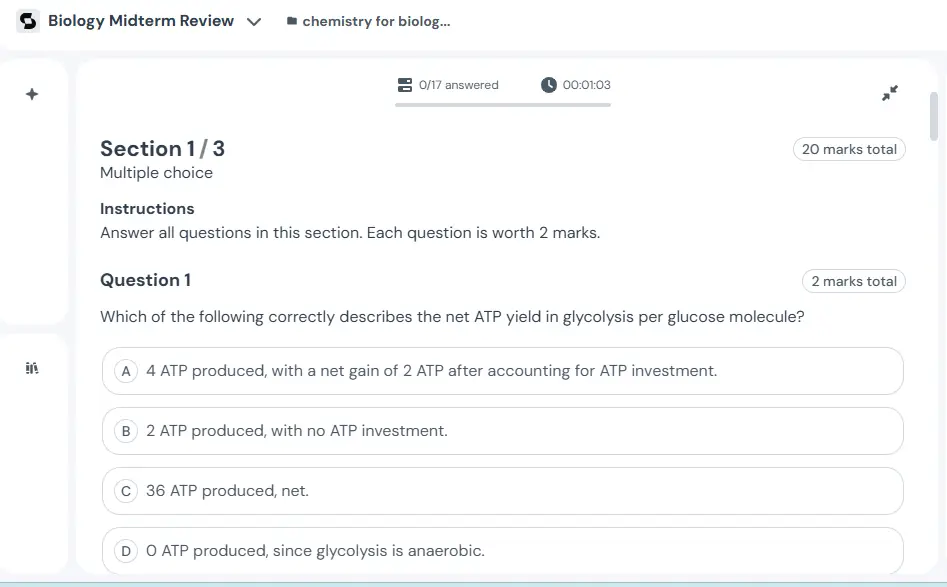This screenshot has height=587, width=947.
Task: Click the timer clock icon
Action: pyautogui.click(x=548, y=85)
